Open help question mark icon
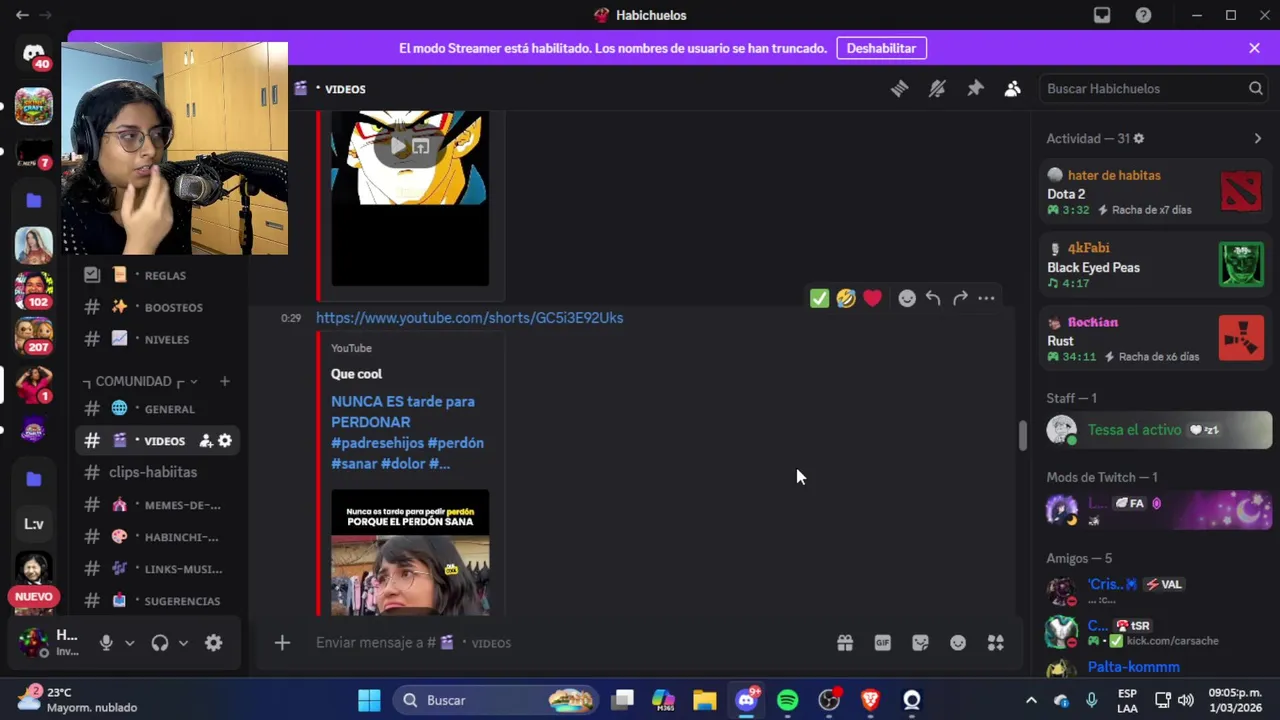 coord(1143,15)
